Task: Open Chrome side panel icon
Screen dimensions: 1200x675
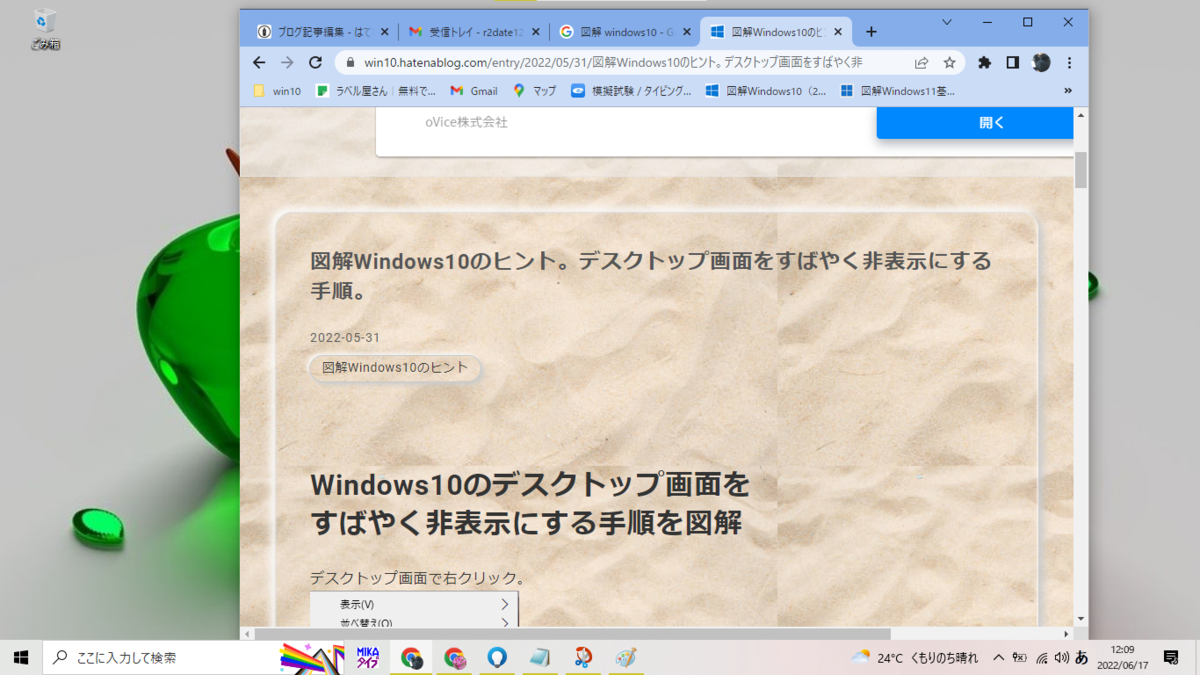Action: [1012, 62]
